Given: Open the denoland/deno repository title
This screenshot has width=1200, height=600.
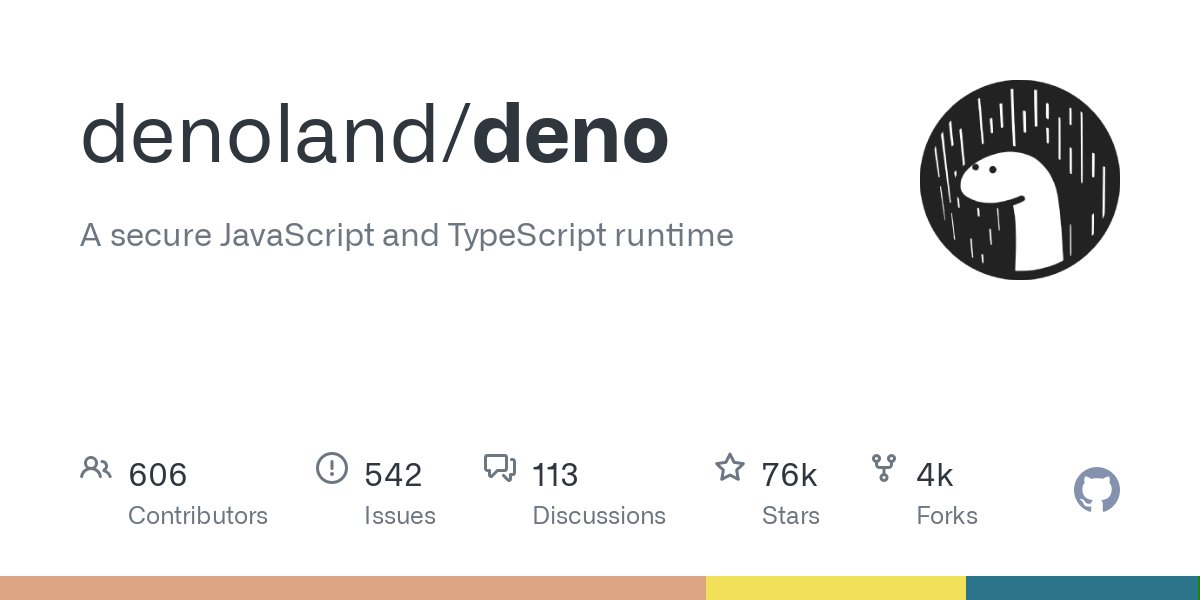Looking at the screenshot, I should coord(374,136).
